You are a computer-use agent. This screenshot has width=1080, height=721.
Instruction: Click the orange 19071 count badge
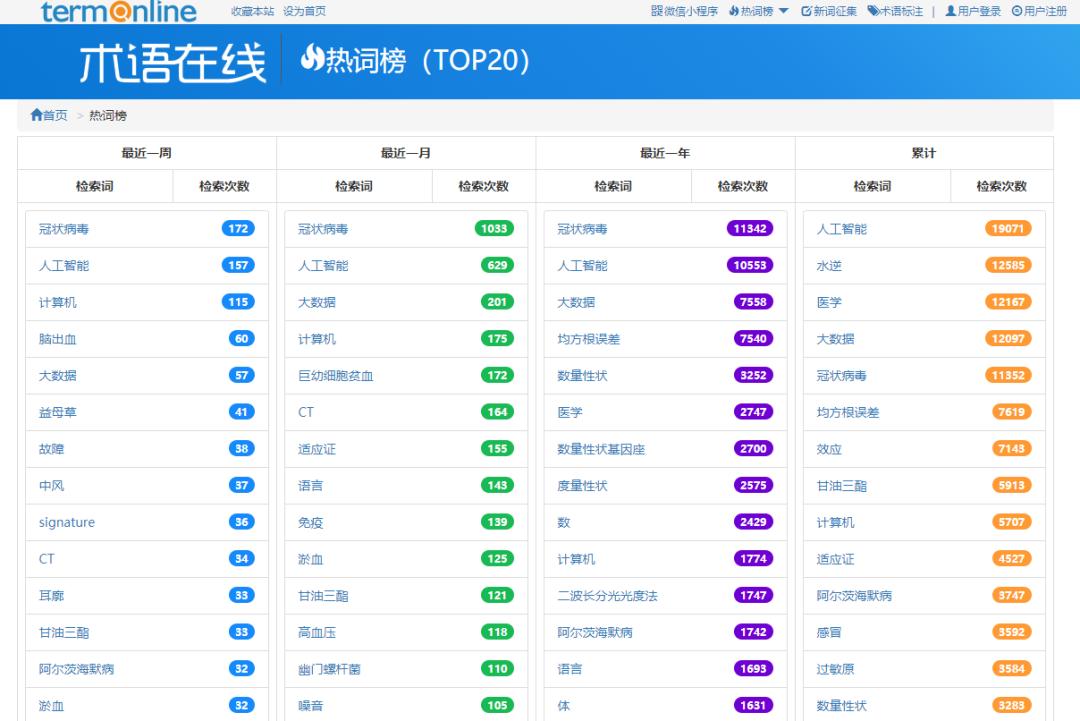click(x=1007, y=228)
